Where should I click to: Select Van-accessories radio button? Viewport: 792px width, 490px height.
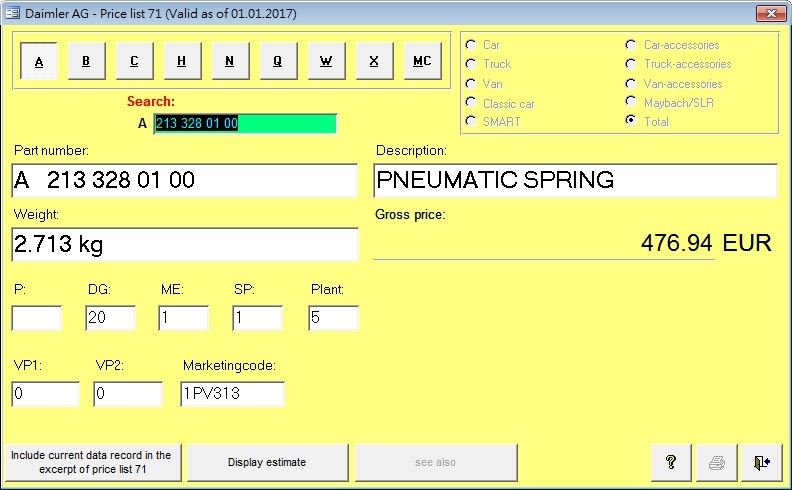click(x=630, y=83)
